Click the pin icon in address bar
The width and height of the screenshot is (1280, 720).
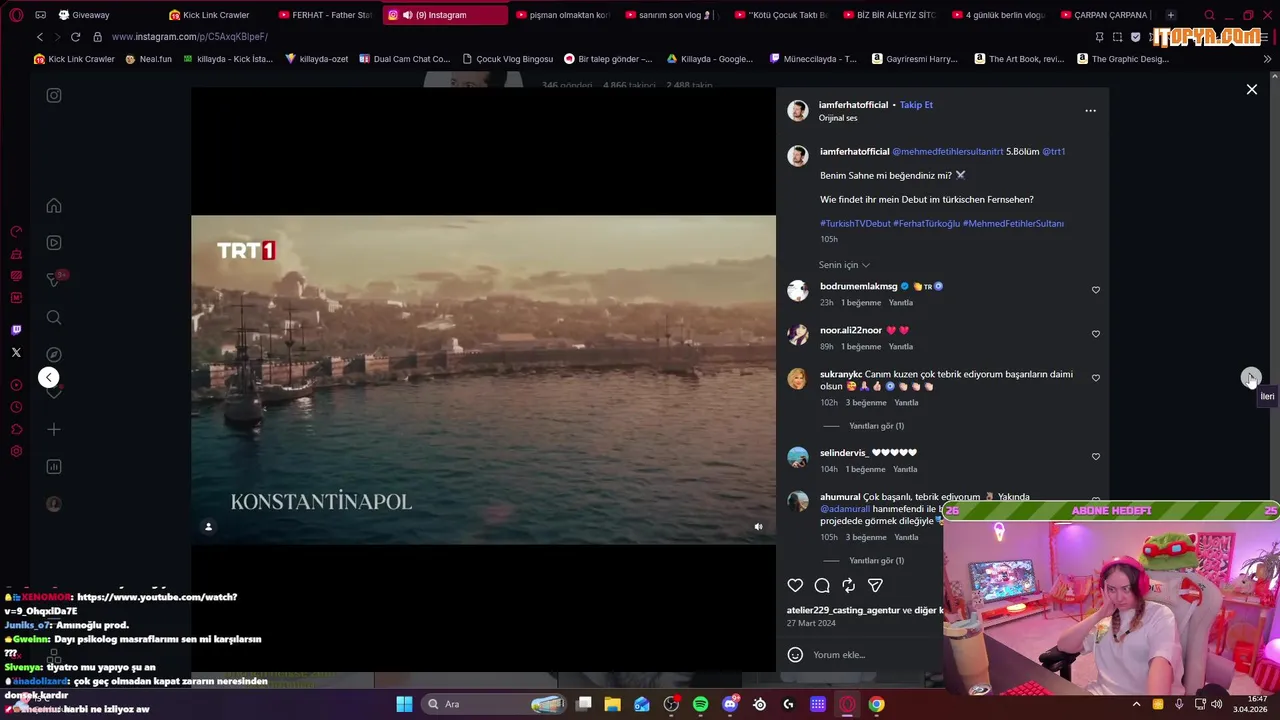tap(1099, 37)
